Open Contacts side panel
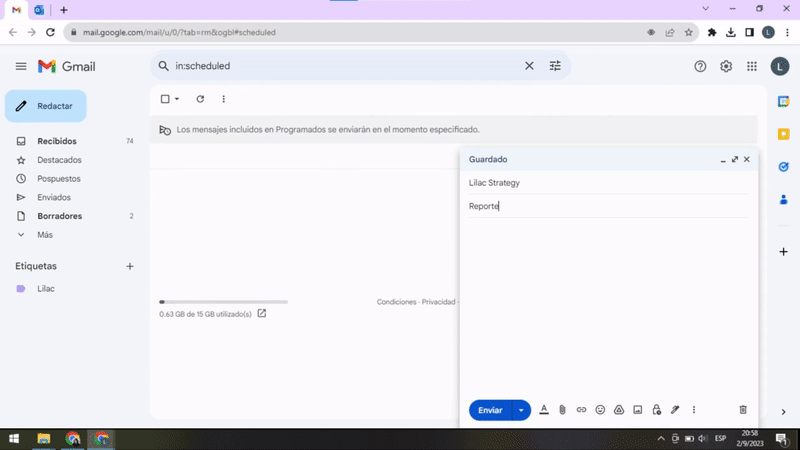Screen dimensions: 800x450 click(783, 199)
